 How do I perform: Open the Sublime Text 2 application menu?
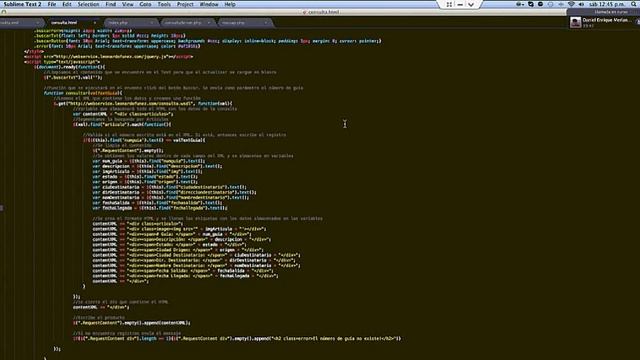pyautogui.click(x=22, y=4)
